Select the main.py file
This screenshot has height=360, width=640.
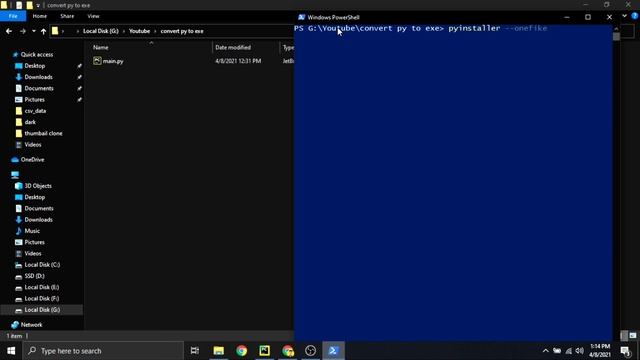pyautogui.click(x=113, y=61)
